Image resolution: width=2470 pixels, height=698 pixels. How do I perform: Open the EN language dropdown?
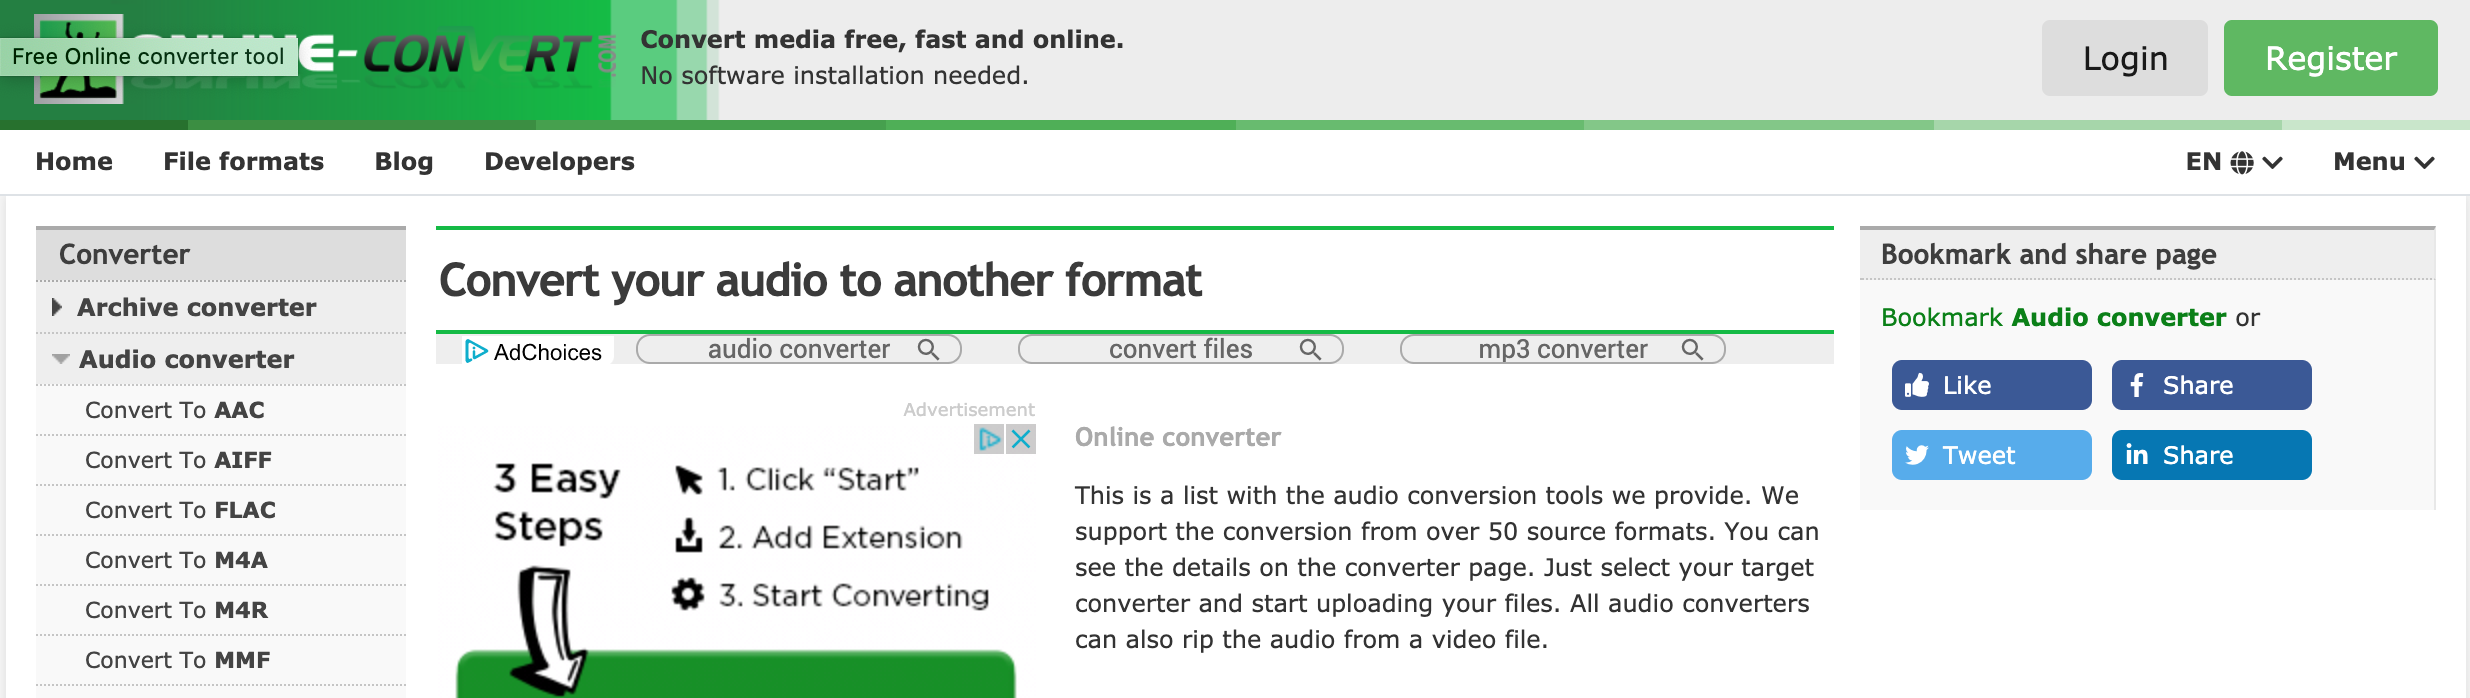(2233, 162)
